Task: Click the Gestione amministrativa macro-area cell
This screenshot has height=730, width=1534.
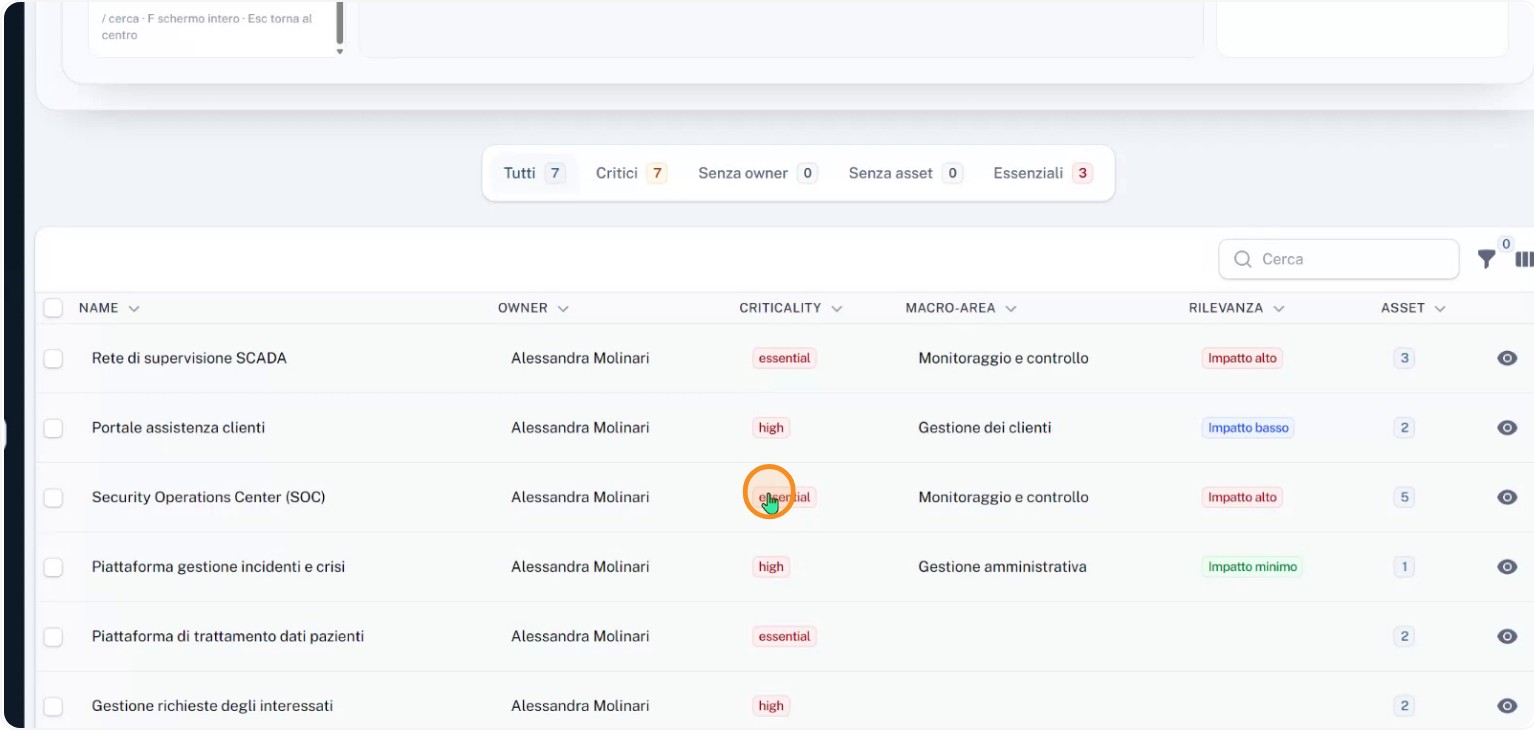Action: tap(1002, 567)
